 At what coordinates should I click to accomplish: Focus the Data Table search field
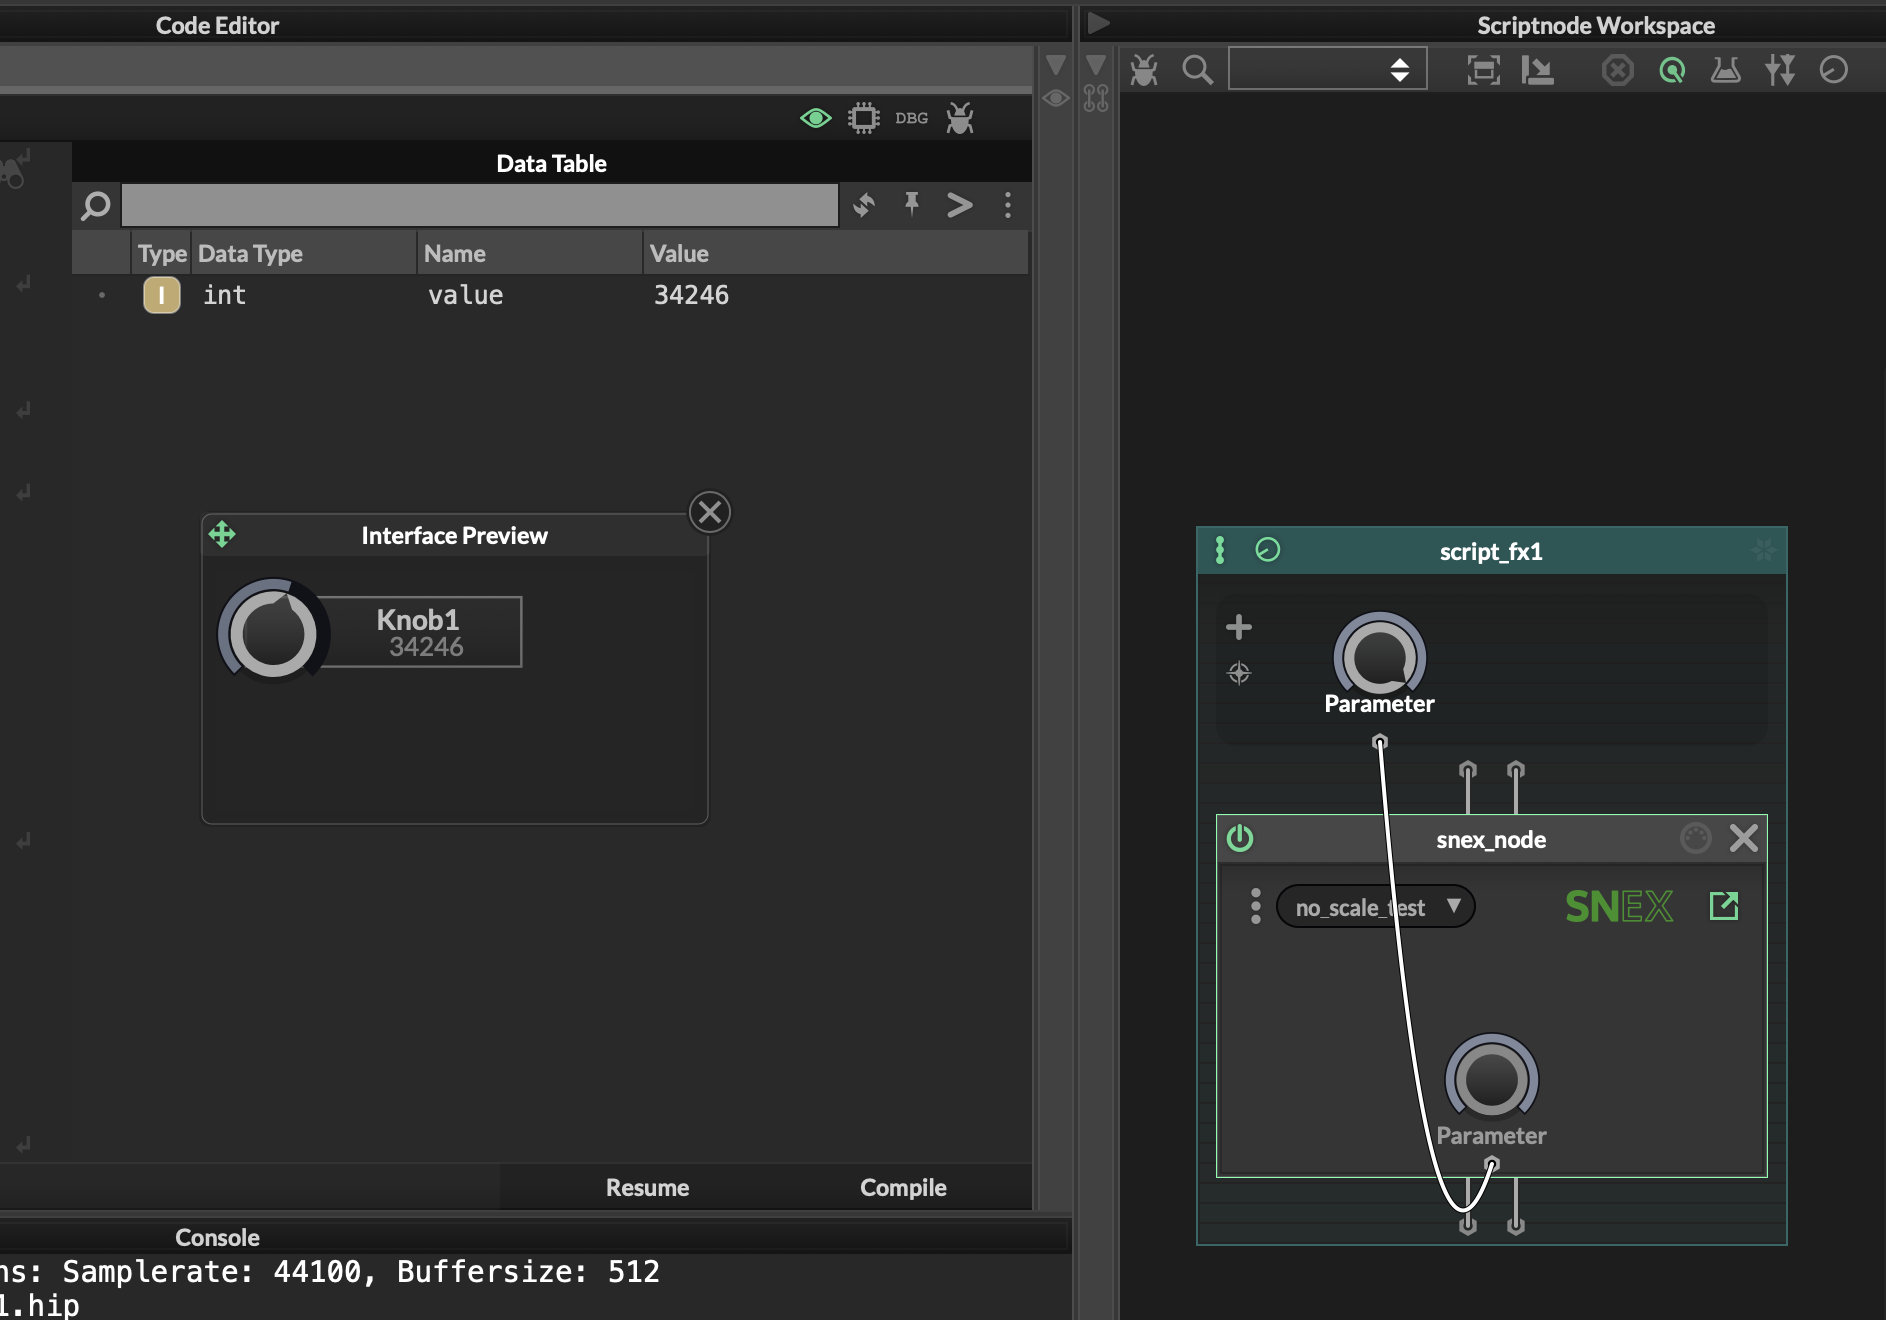point(480,205)
